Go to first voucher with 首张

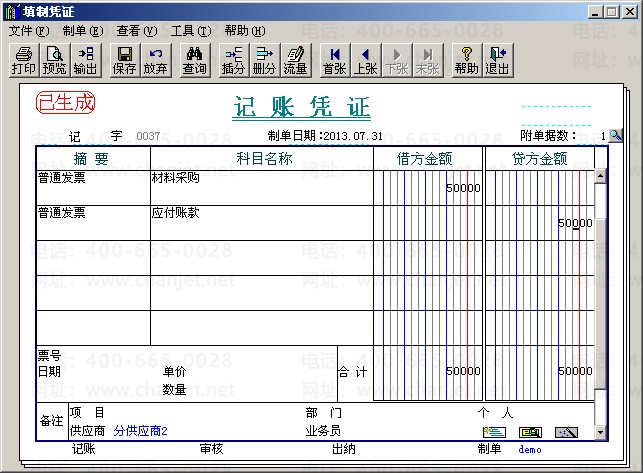335,61
